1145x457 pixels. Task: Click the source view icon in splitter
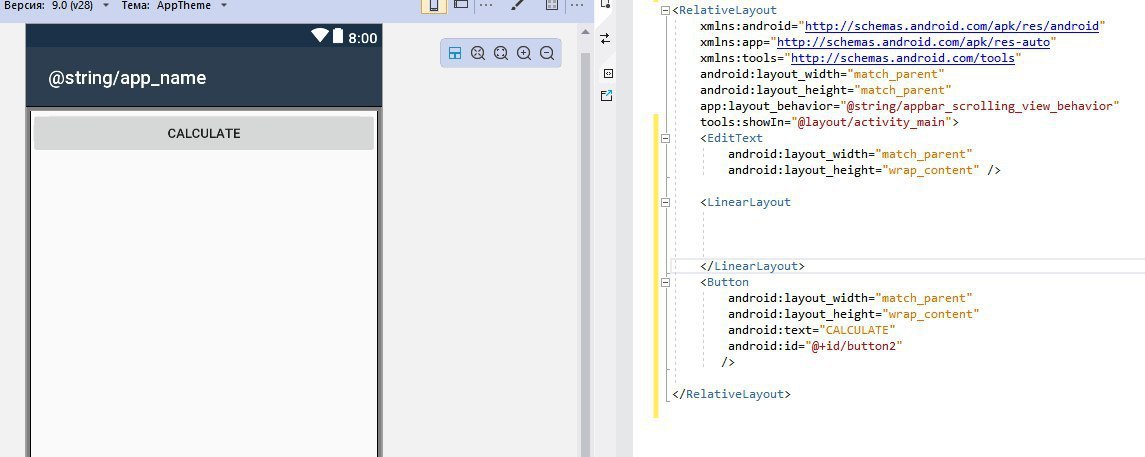coord(608,74)
